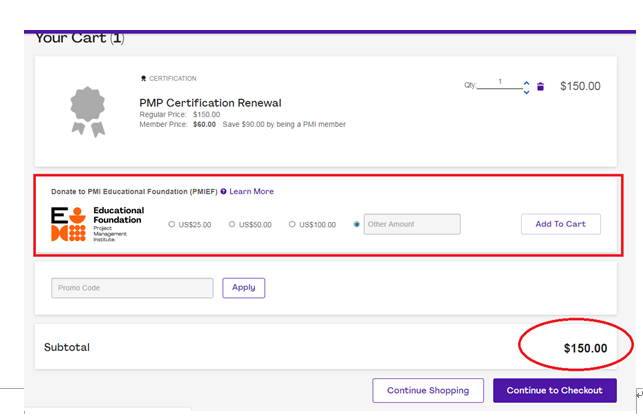Click into the Promo Code field
This screenshot has height=418, width=643.
(132, 288)
